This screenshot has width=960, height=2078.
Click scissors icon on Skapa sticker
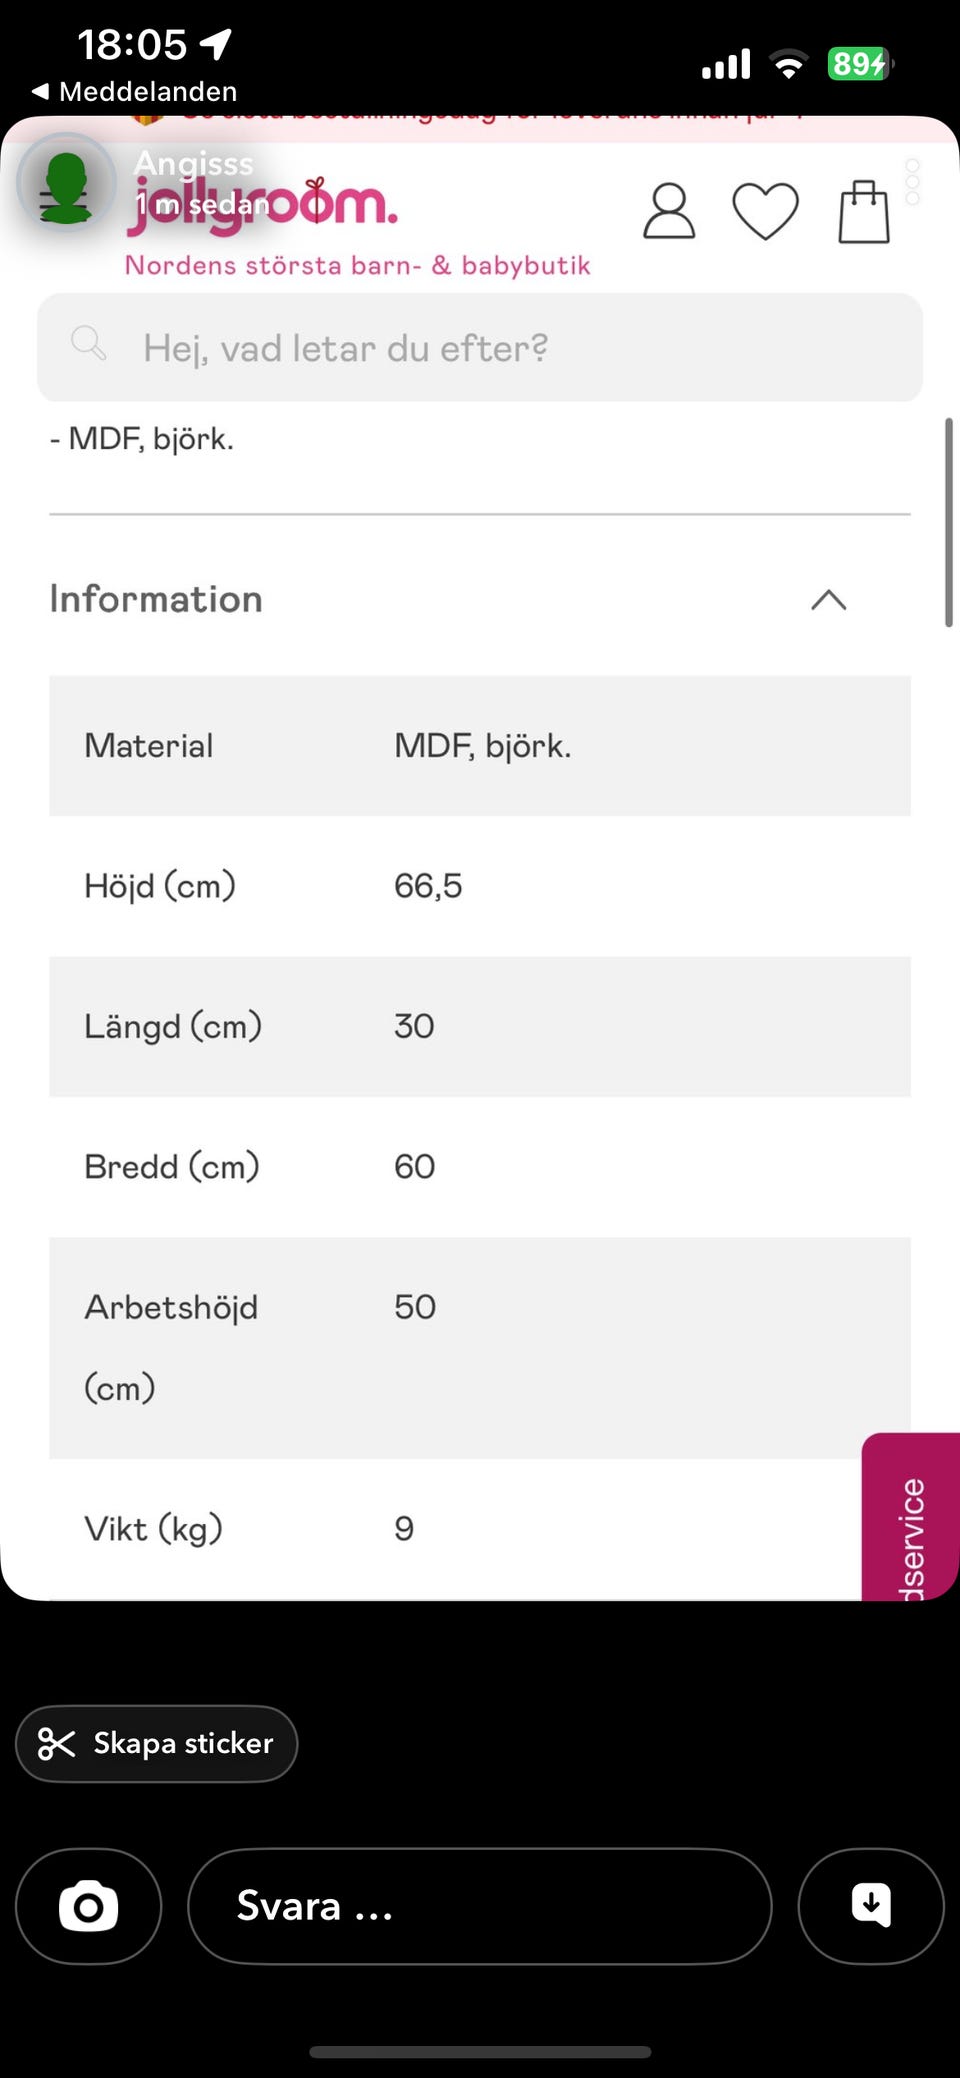point(57,1744)
